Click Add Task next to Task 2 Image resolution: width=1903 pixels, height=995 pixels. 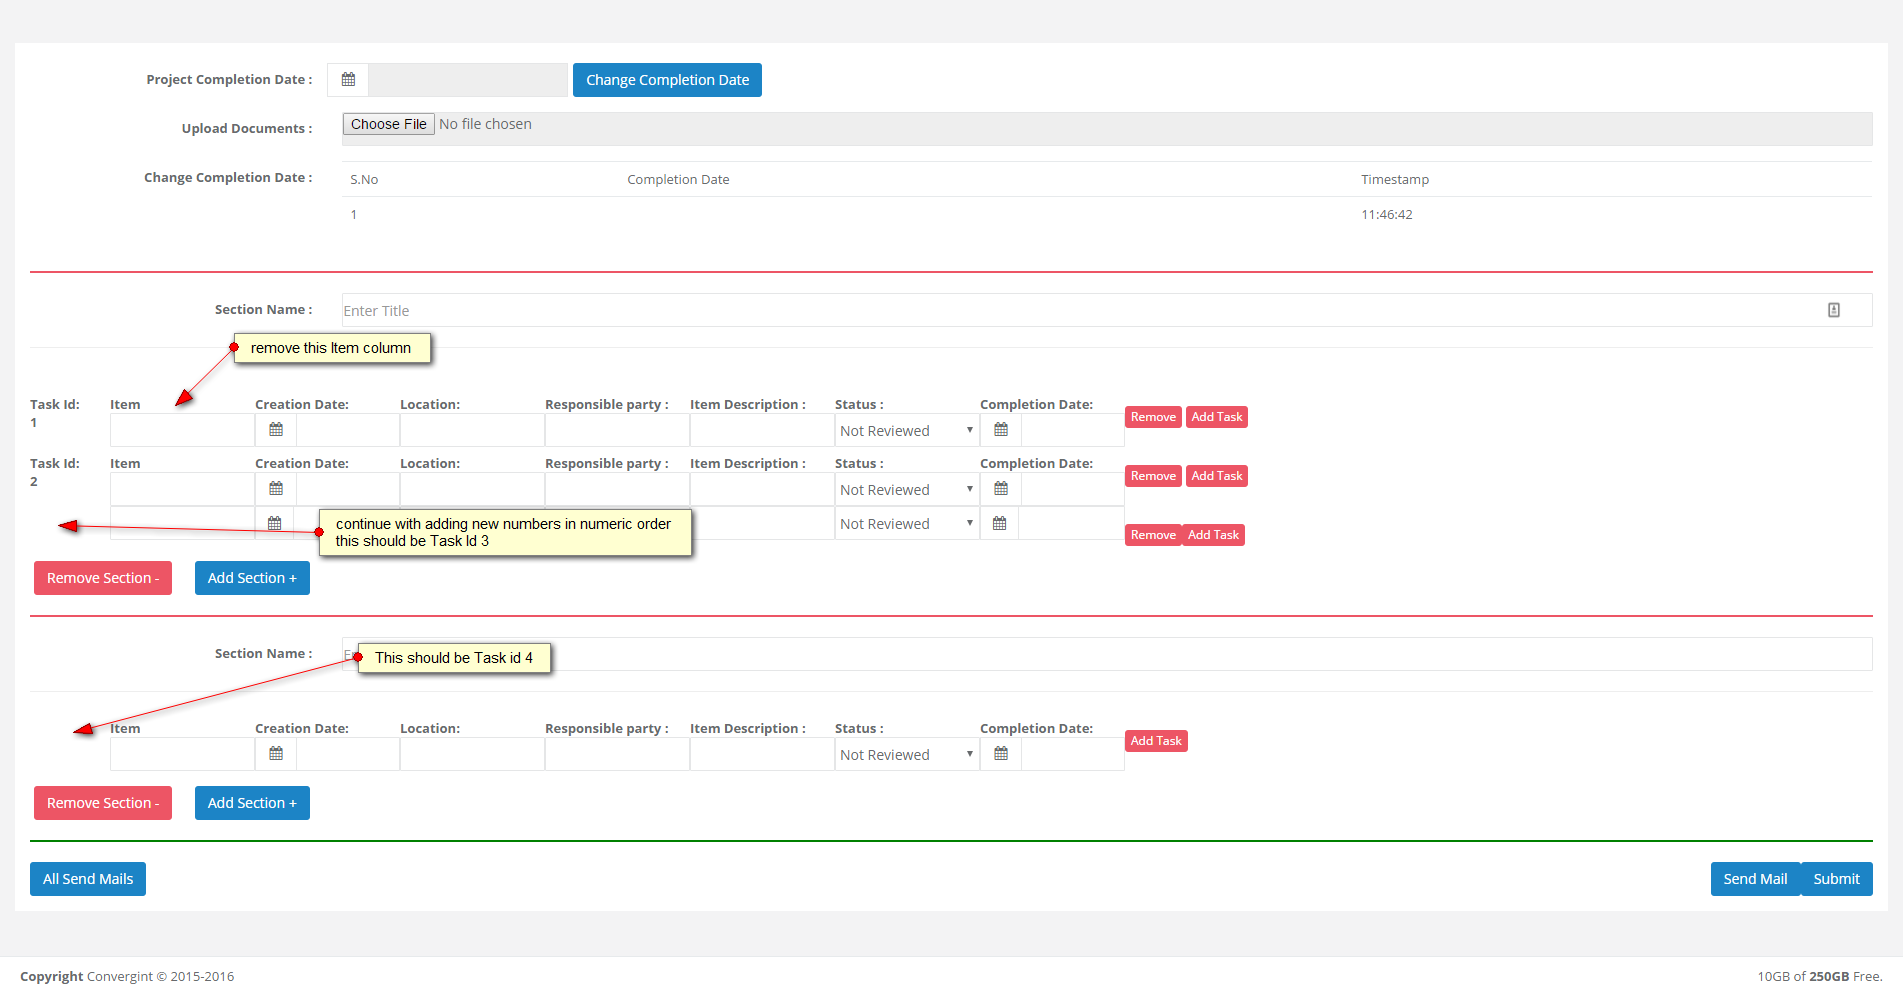point(1216,476)
